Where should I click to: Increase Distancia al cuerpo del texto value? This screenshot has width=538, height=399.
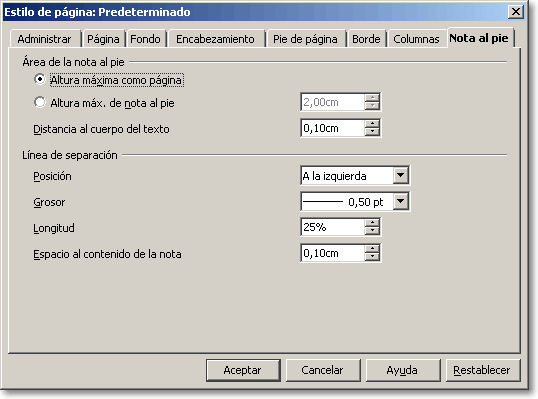click(x=372, y=124)
